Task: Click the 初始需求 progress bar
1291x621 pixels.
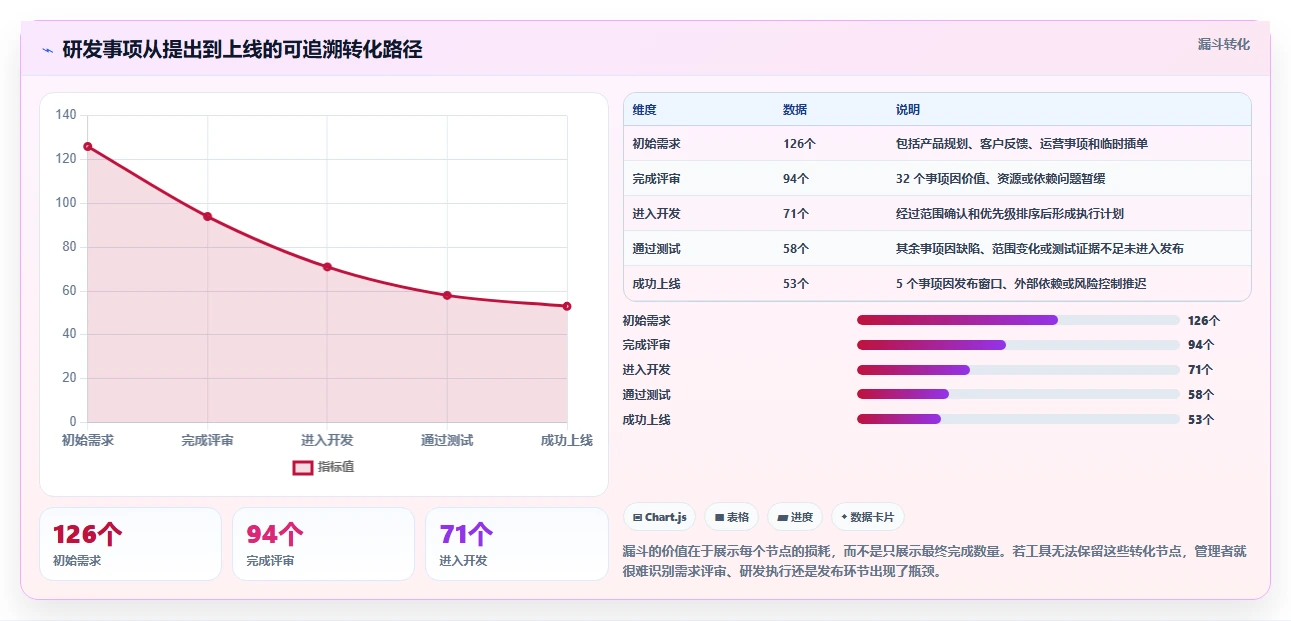Action: click(x=1018, y=320)
